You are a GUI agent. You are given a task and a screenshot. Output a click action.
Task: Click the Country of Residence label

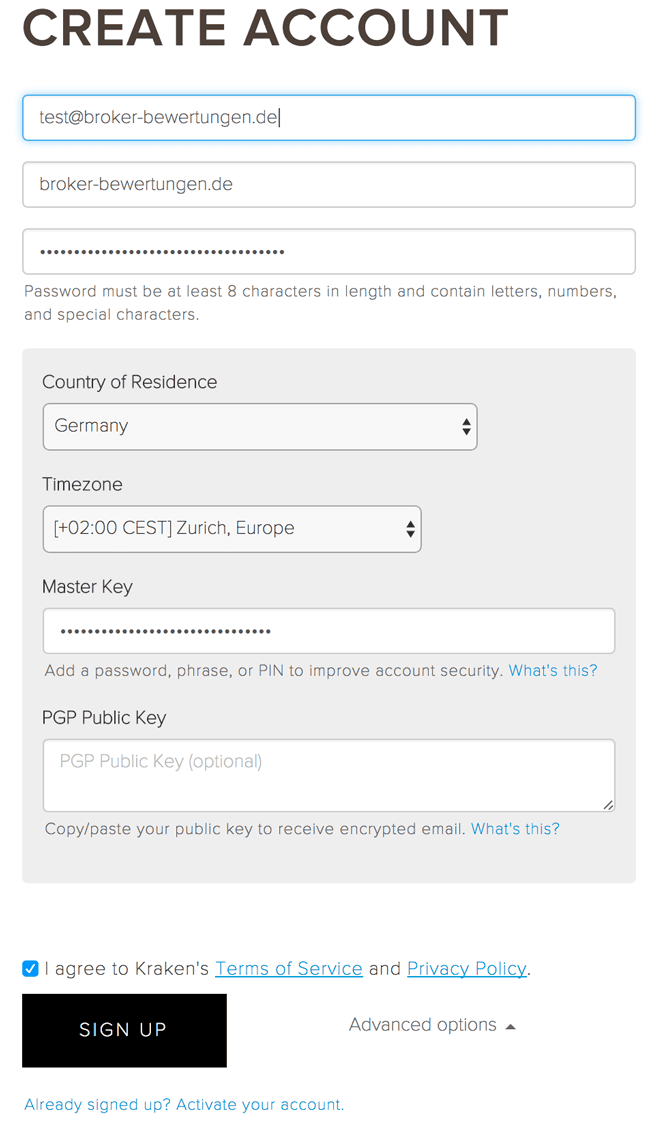tap(130, 382)
